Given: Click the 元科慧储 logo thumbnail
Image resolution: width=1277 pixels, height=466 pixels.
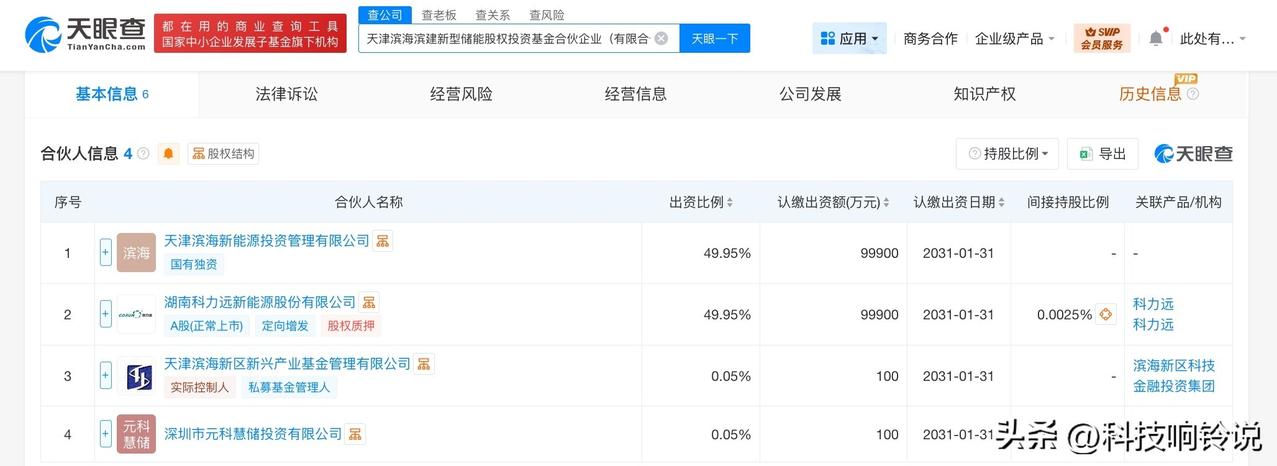Looking at the screenshot, I should click(136, 434).
